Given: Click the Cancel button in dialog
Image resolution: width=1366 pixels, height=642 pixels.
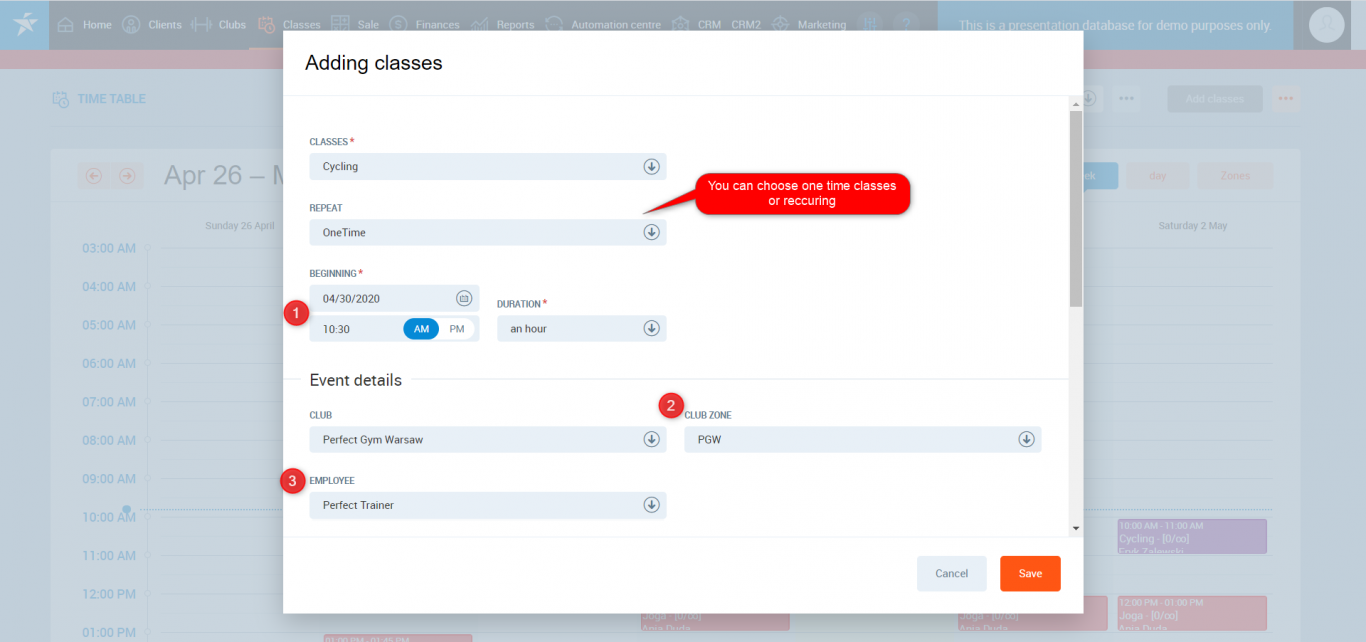Looking at the screenshot, I should point(951,574).
